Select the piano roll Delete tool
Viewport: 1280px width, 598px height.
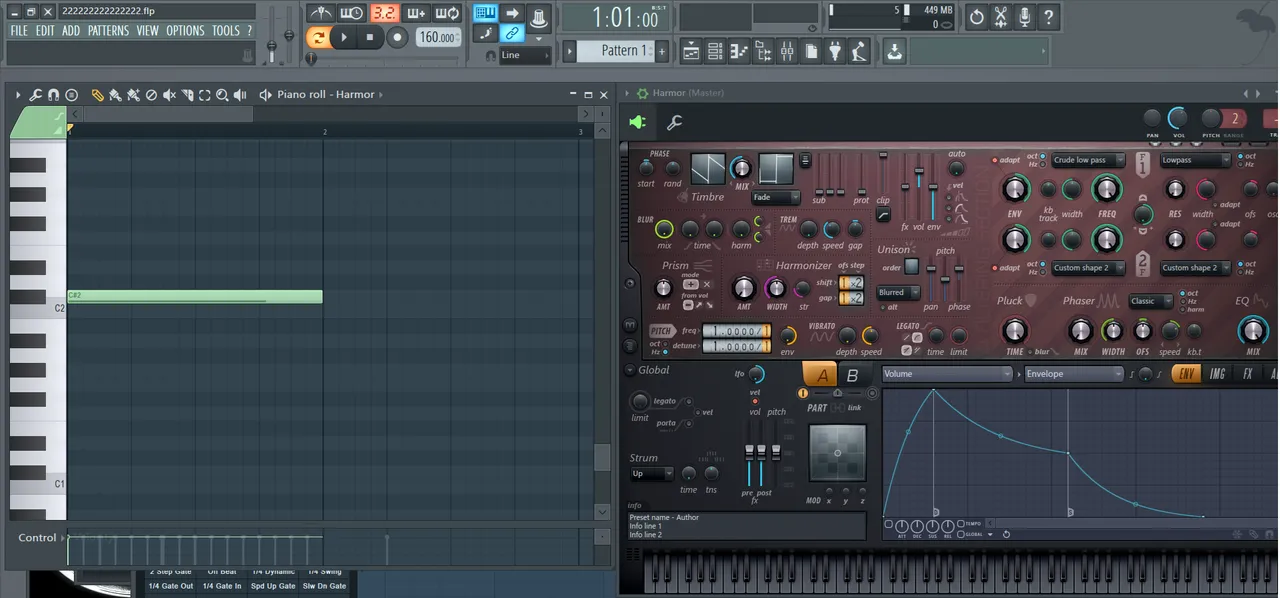click(151, 95)
